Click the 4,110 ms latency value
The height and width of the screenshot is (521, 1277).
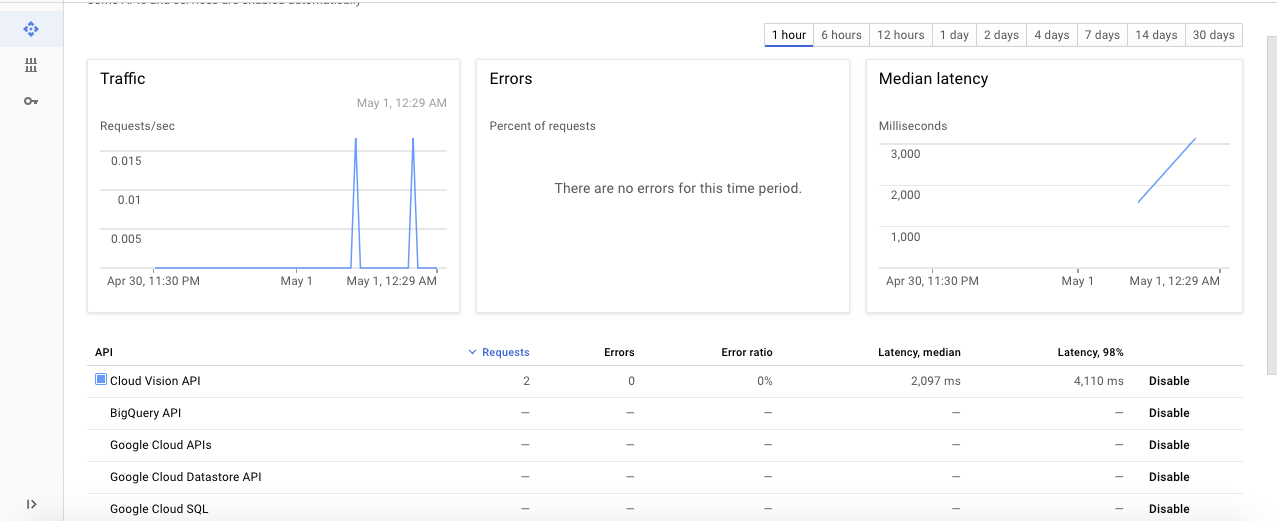click(1099, 381)
